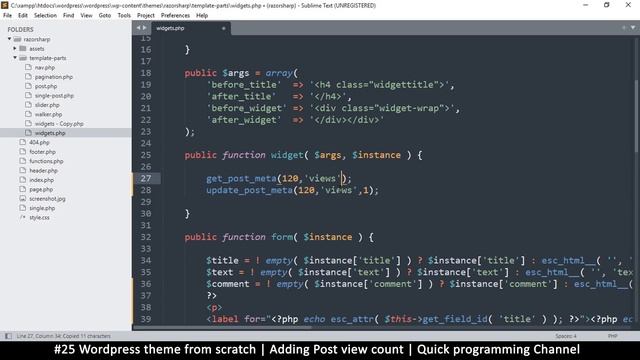The width and height of the screenshot is (640, 360).
Task: Click Sublime Text app icon in title bar
Action: (x=5, y=5)
